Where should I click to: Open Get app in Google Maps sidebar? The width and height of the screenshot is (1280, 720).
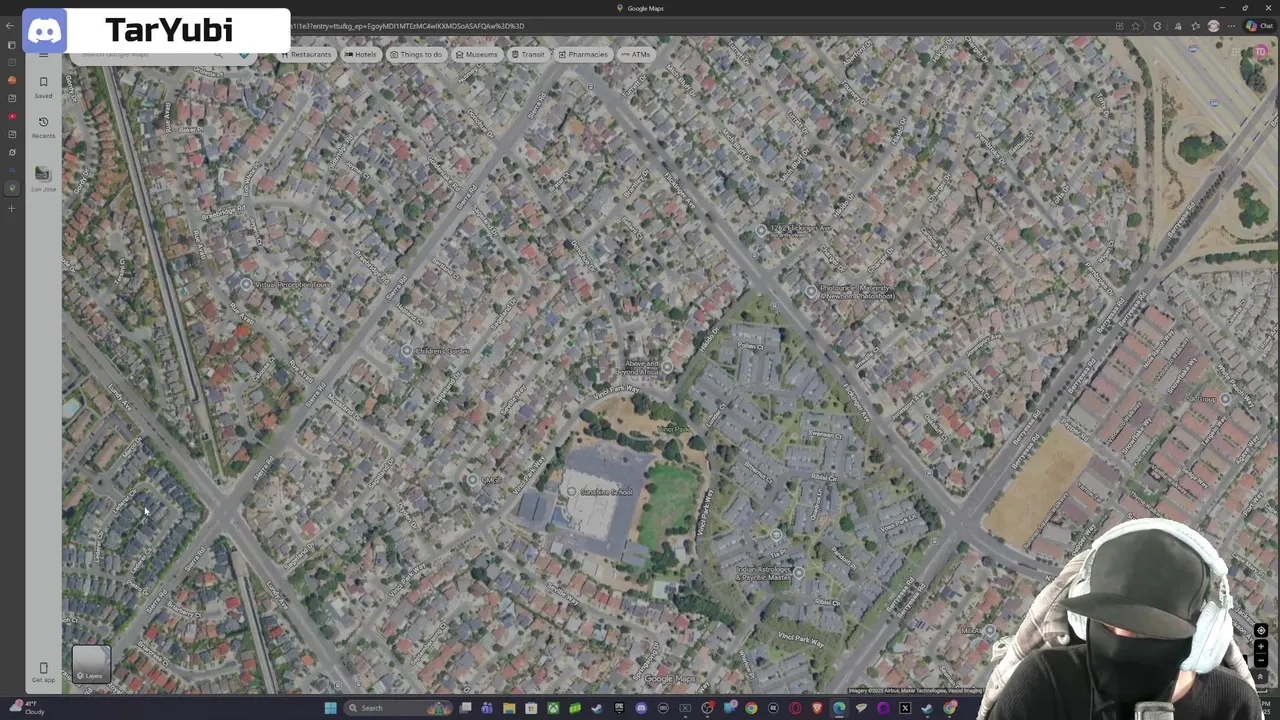[43, 672]
